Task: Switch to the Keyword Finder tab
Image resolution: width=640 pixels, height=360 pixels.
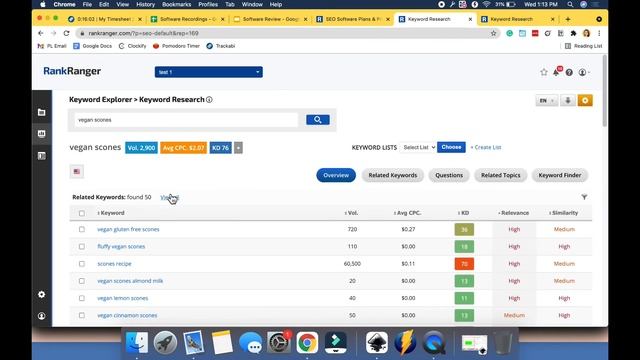Action: [560, 175]
